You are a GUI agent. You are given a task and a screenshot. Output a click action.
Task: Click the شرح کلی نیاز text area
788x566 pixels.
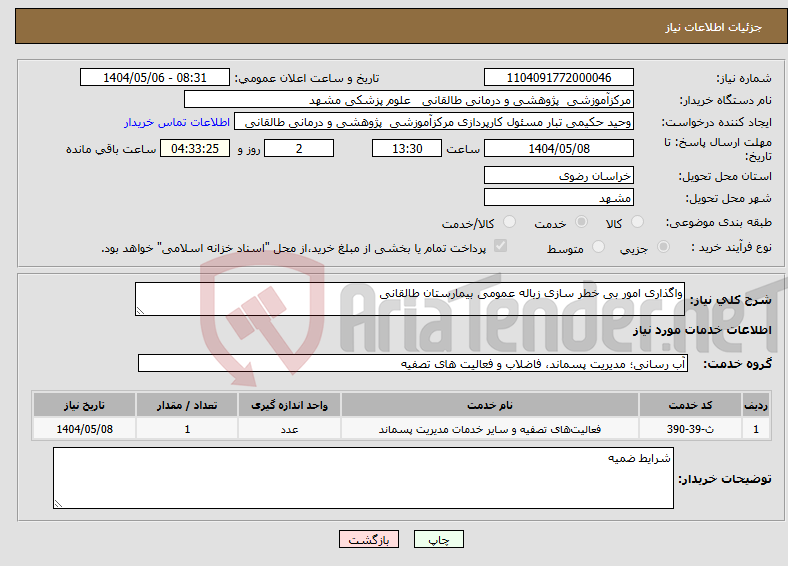(x=410, y=299)
